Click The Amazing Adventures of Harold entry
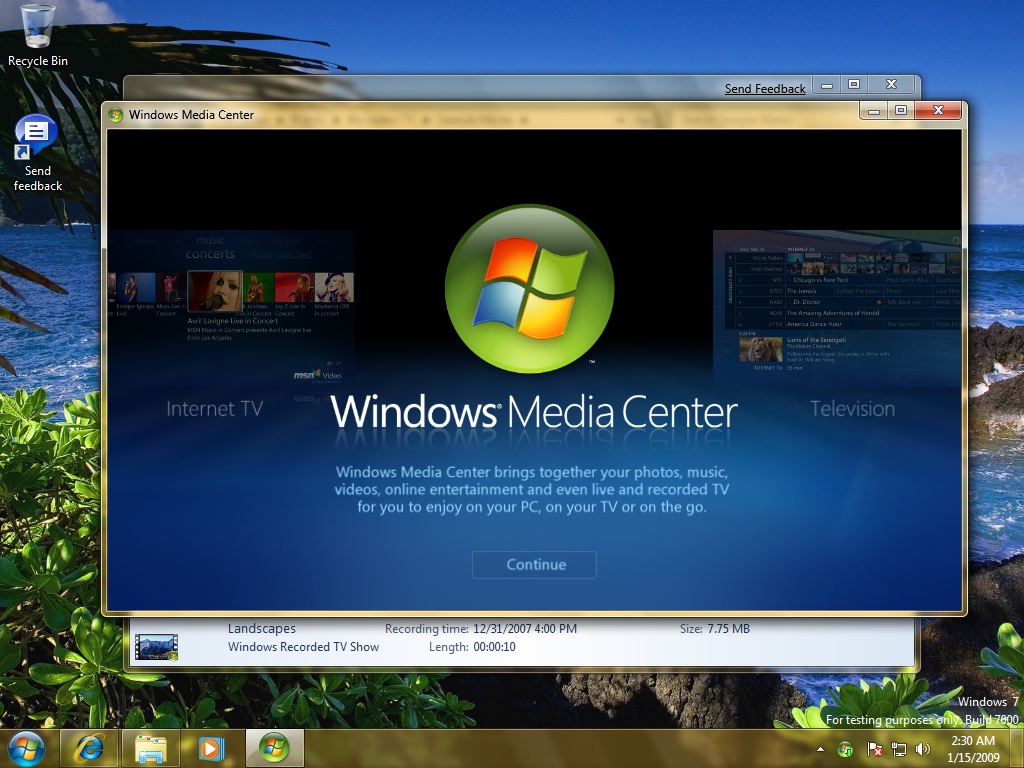Screen dimensions: 1024x768 [x=833, y=313]
